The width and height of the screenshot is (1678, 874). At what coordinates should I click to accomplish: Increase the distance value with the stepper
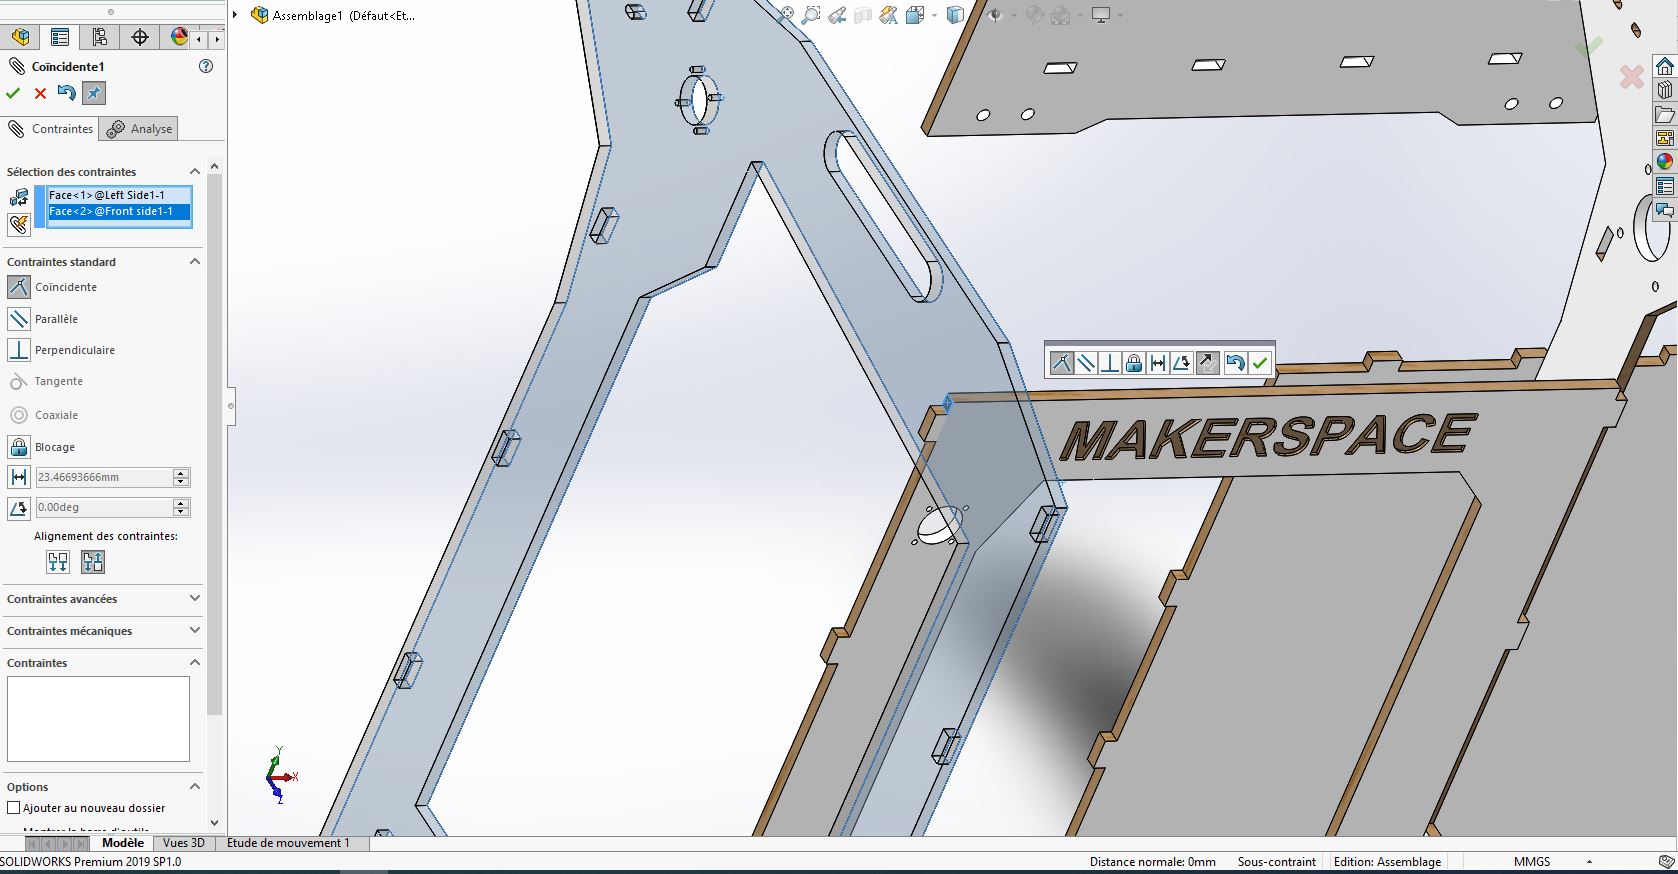[x=181, y=473]
